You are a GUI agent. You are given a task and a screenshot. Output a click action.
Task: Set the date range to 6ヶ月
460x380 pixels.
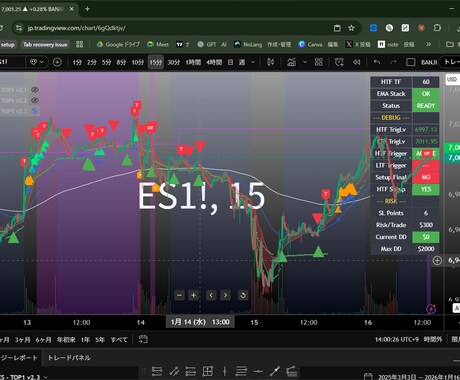point(43,340)
